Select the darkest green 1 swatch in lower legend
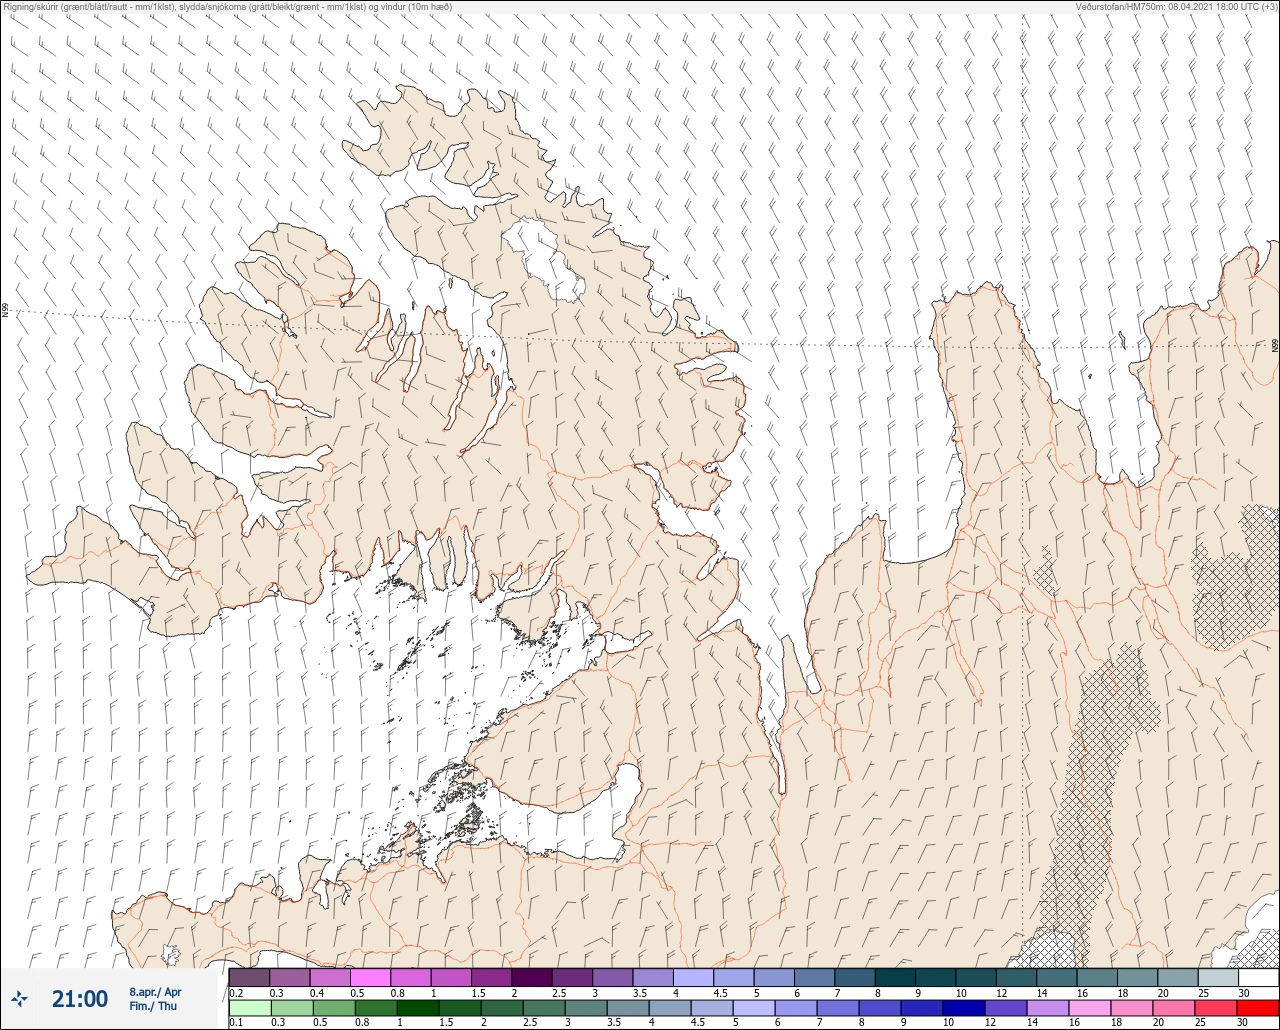The width and height of the screenshot is (1280, 1030). (417, 1008)
